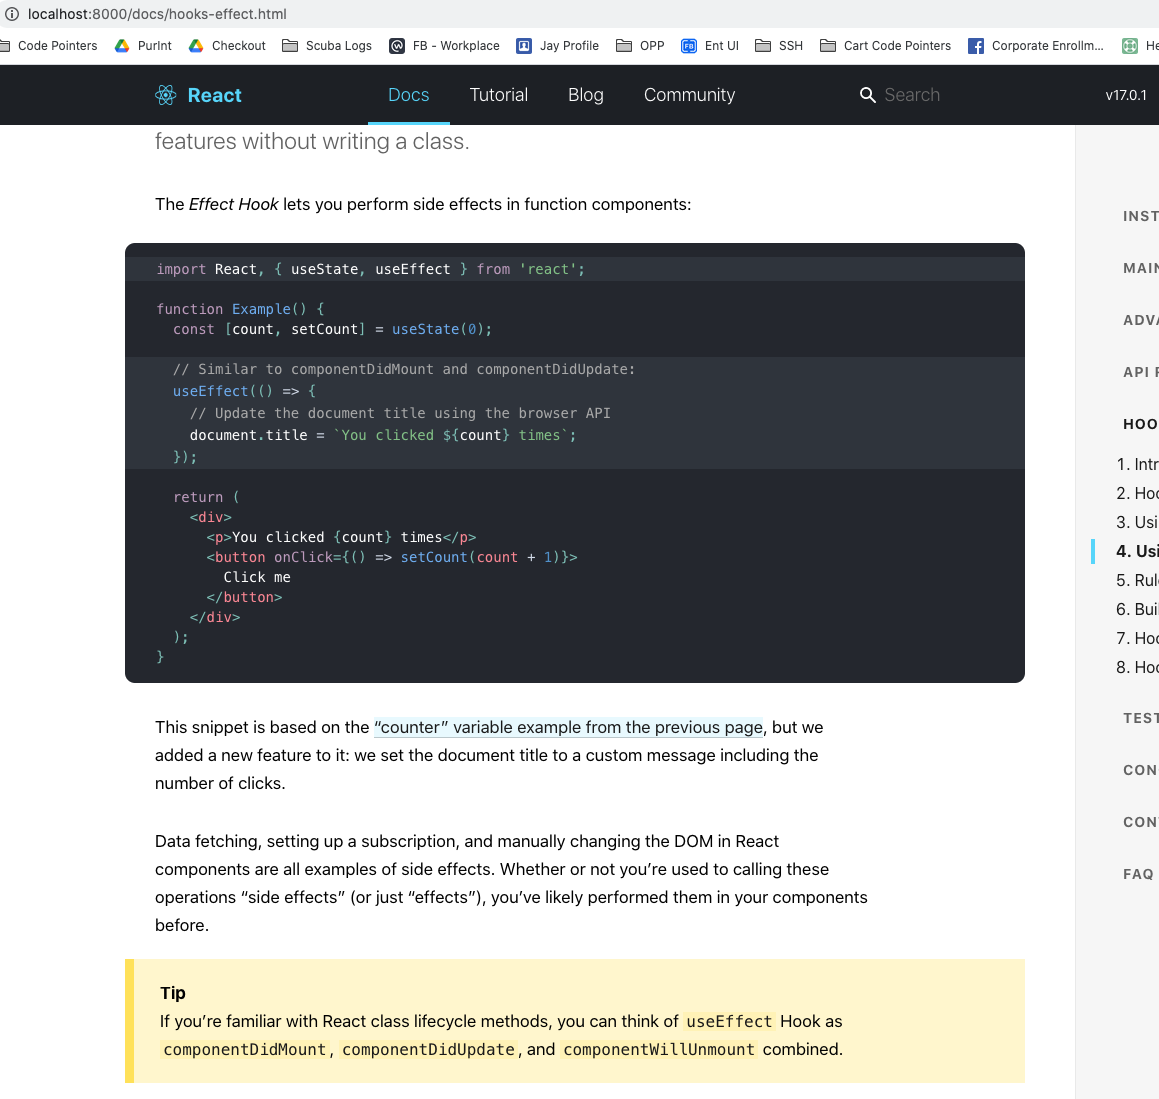Open the OPP bookmark folder icon
This screenshot has width=1159, height=1099.
coord(624,46)
